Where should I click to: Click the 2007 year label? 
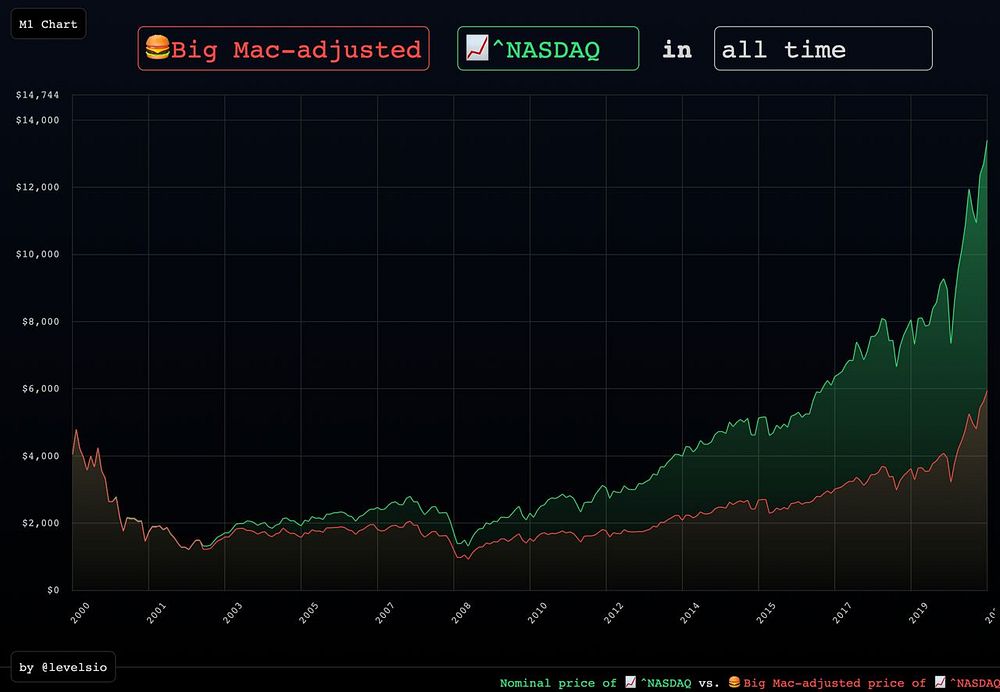(385, 613)
